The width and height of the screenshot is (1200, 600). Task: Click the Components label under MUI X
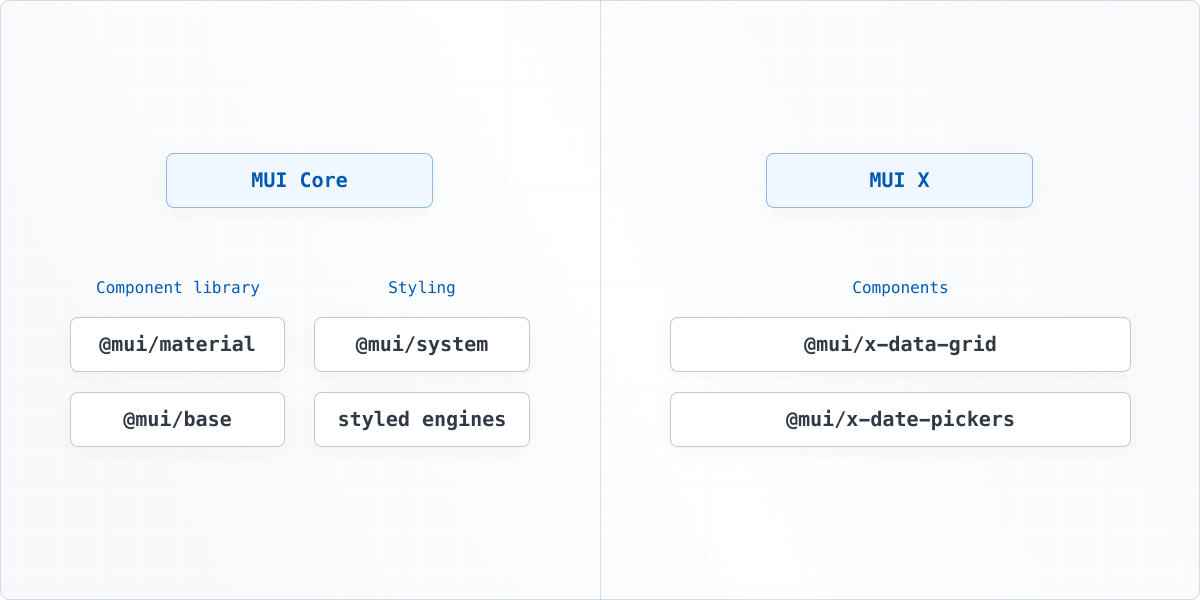[x=900, y=288]
